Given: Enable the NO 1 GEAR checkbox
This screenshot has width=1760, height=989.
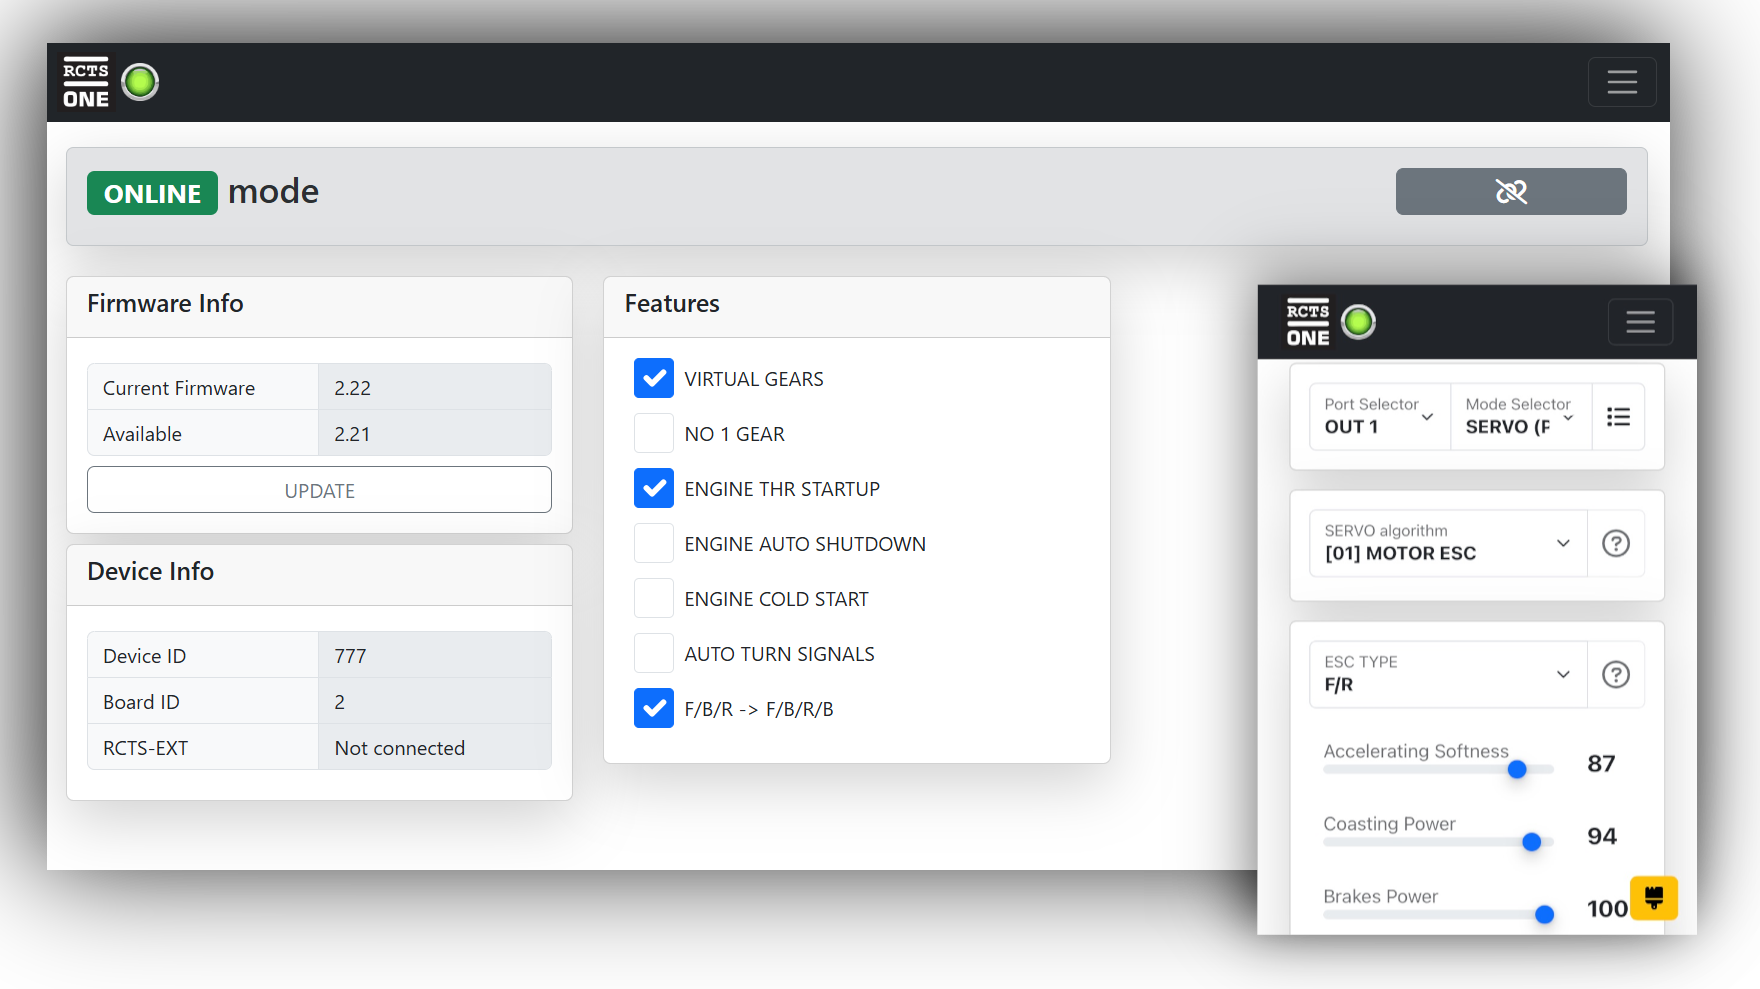Looking at the screenshot, I should [x=654, y=434].
